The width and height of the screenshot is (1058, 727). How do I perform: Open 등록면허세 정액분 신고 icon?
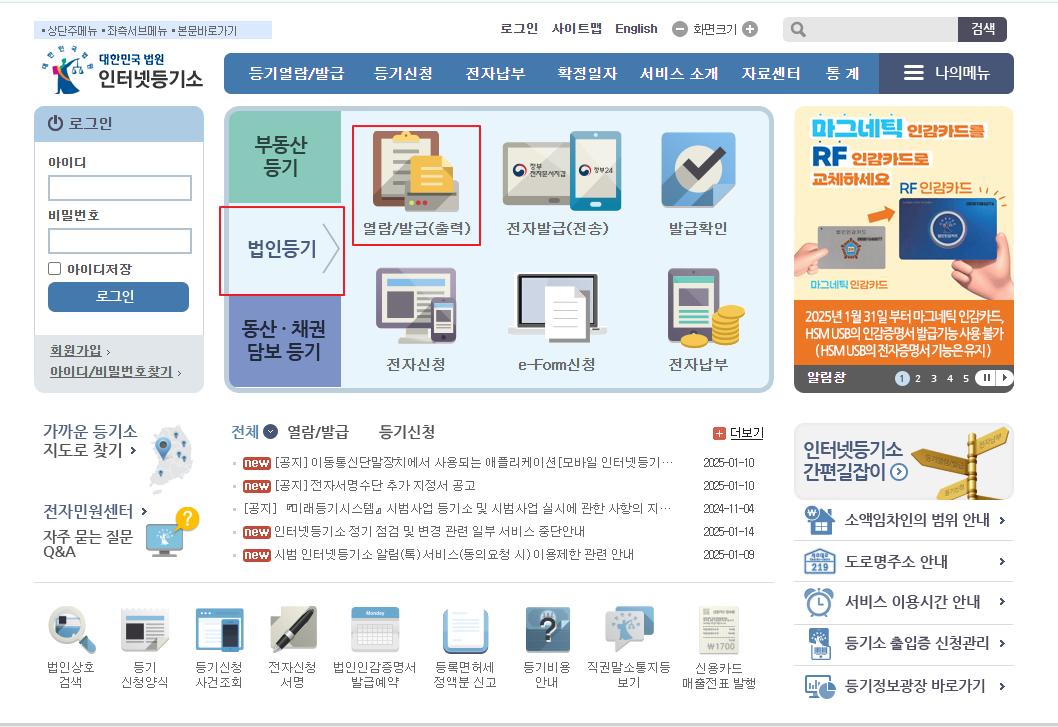[x=465, y=631]
